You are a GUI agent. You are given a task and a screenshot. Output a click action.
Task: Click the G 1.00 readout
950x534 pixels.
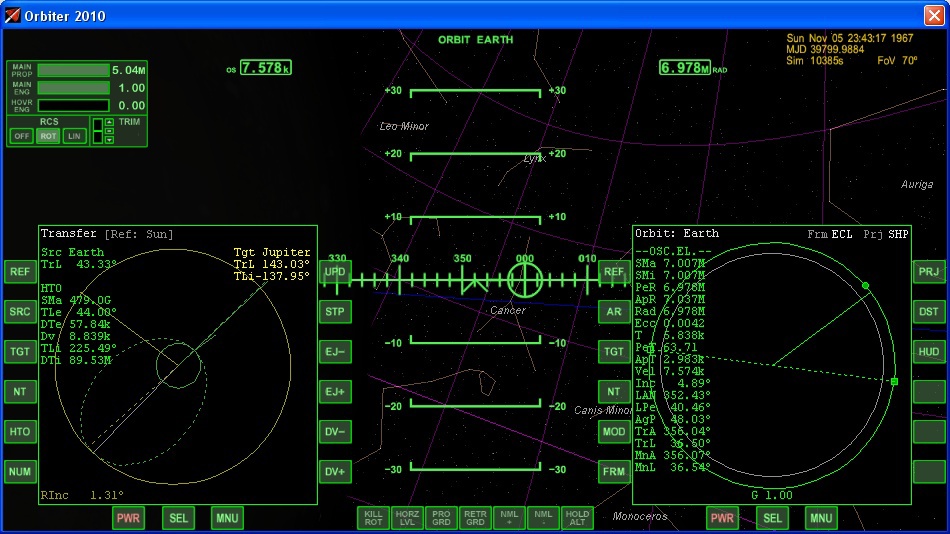pos(772,495)
